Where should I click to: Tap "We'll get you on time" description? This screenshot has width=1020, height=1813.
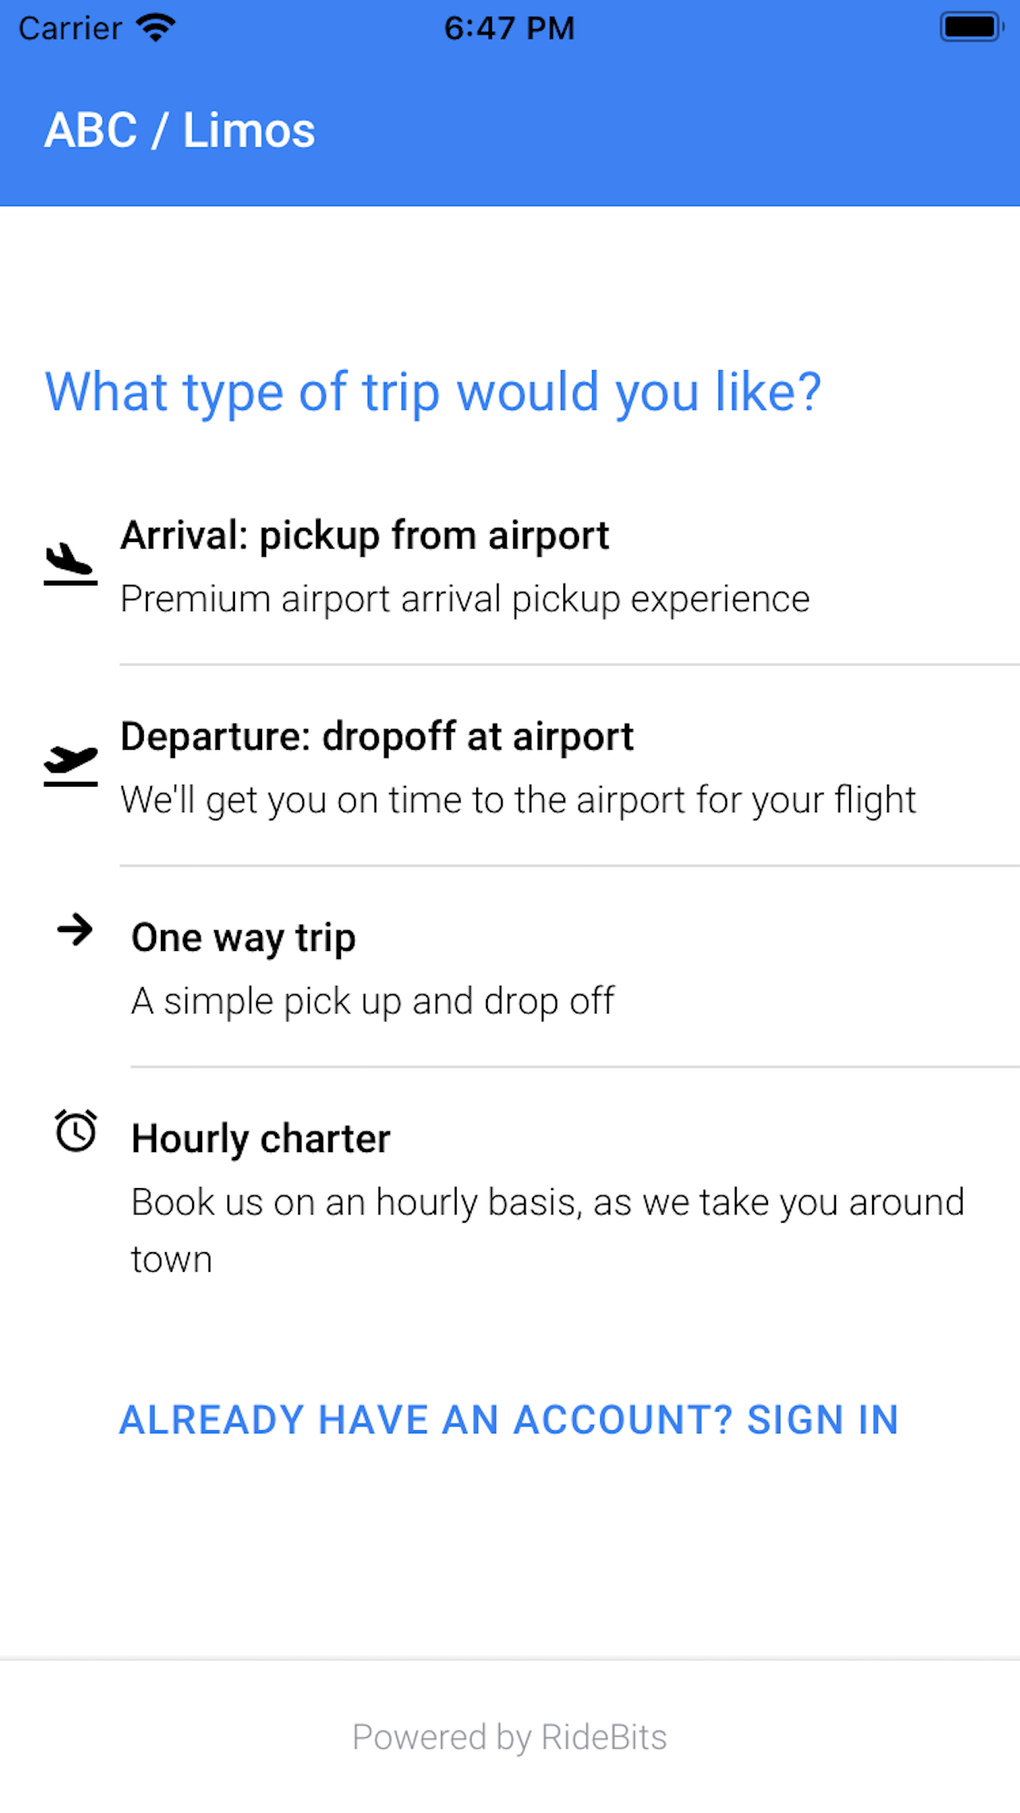point(518,800)
